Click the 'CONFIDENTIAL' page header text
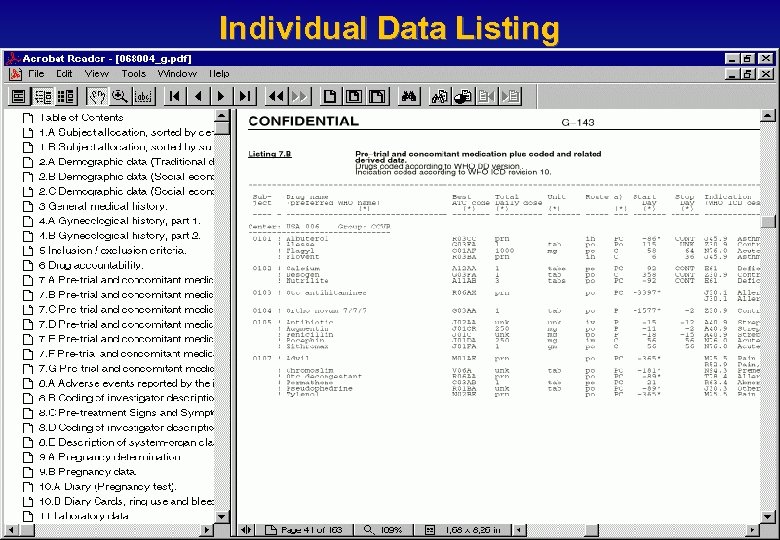 [x=303, y=121]
